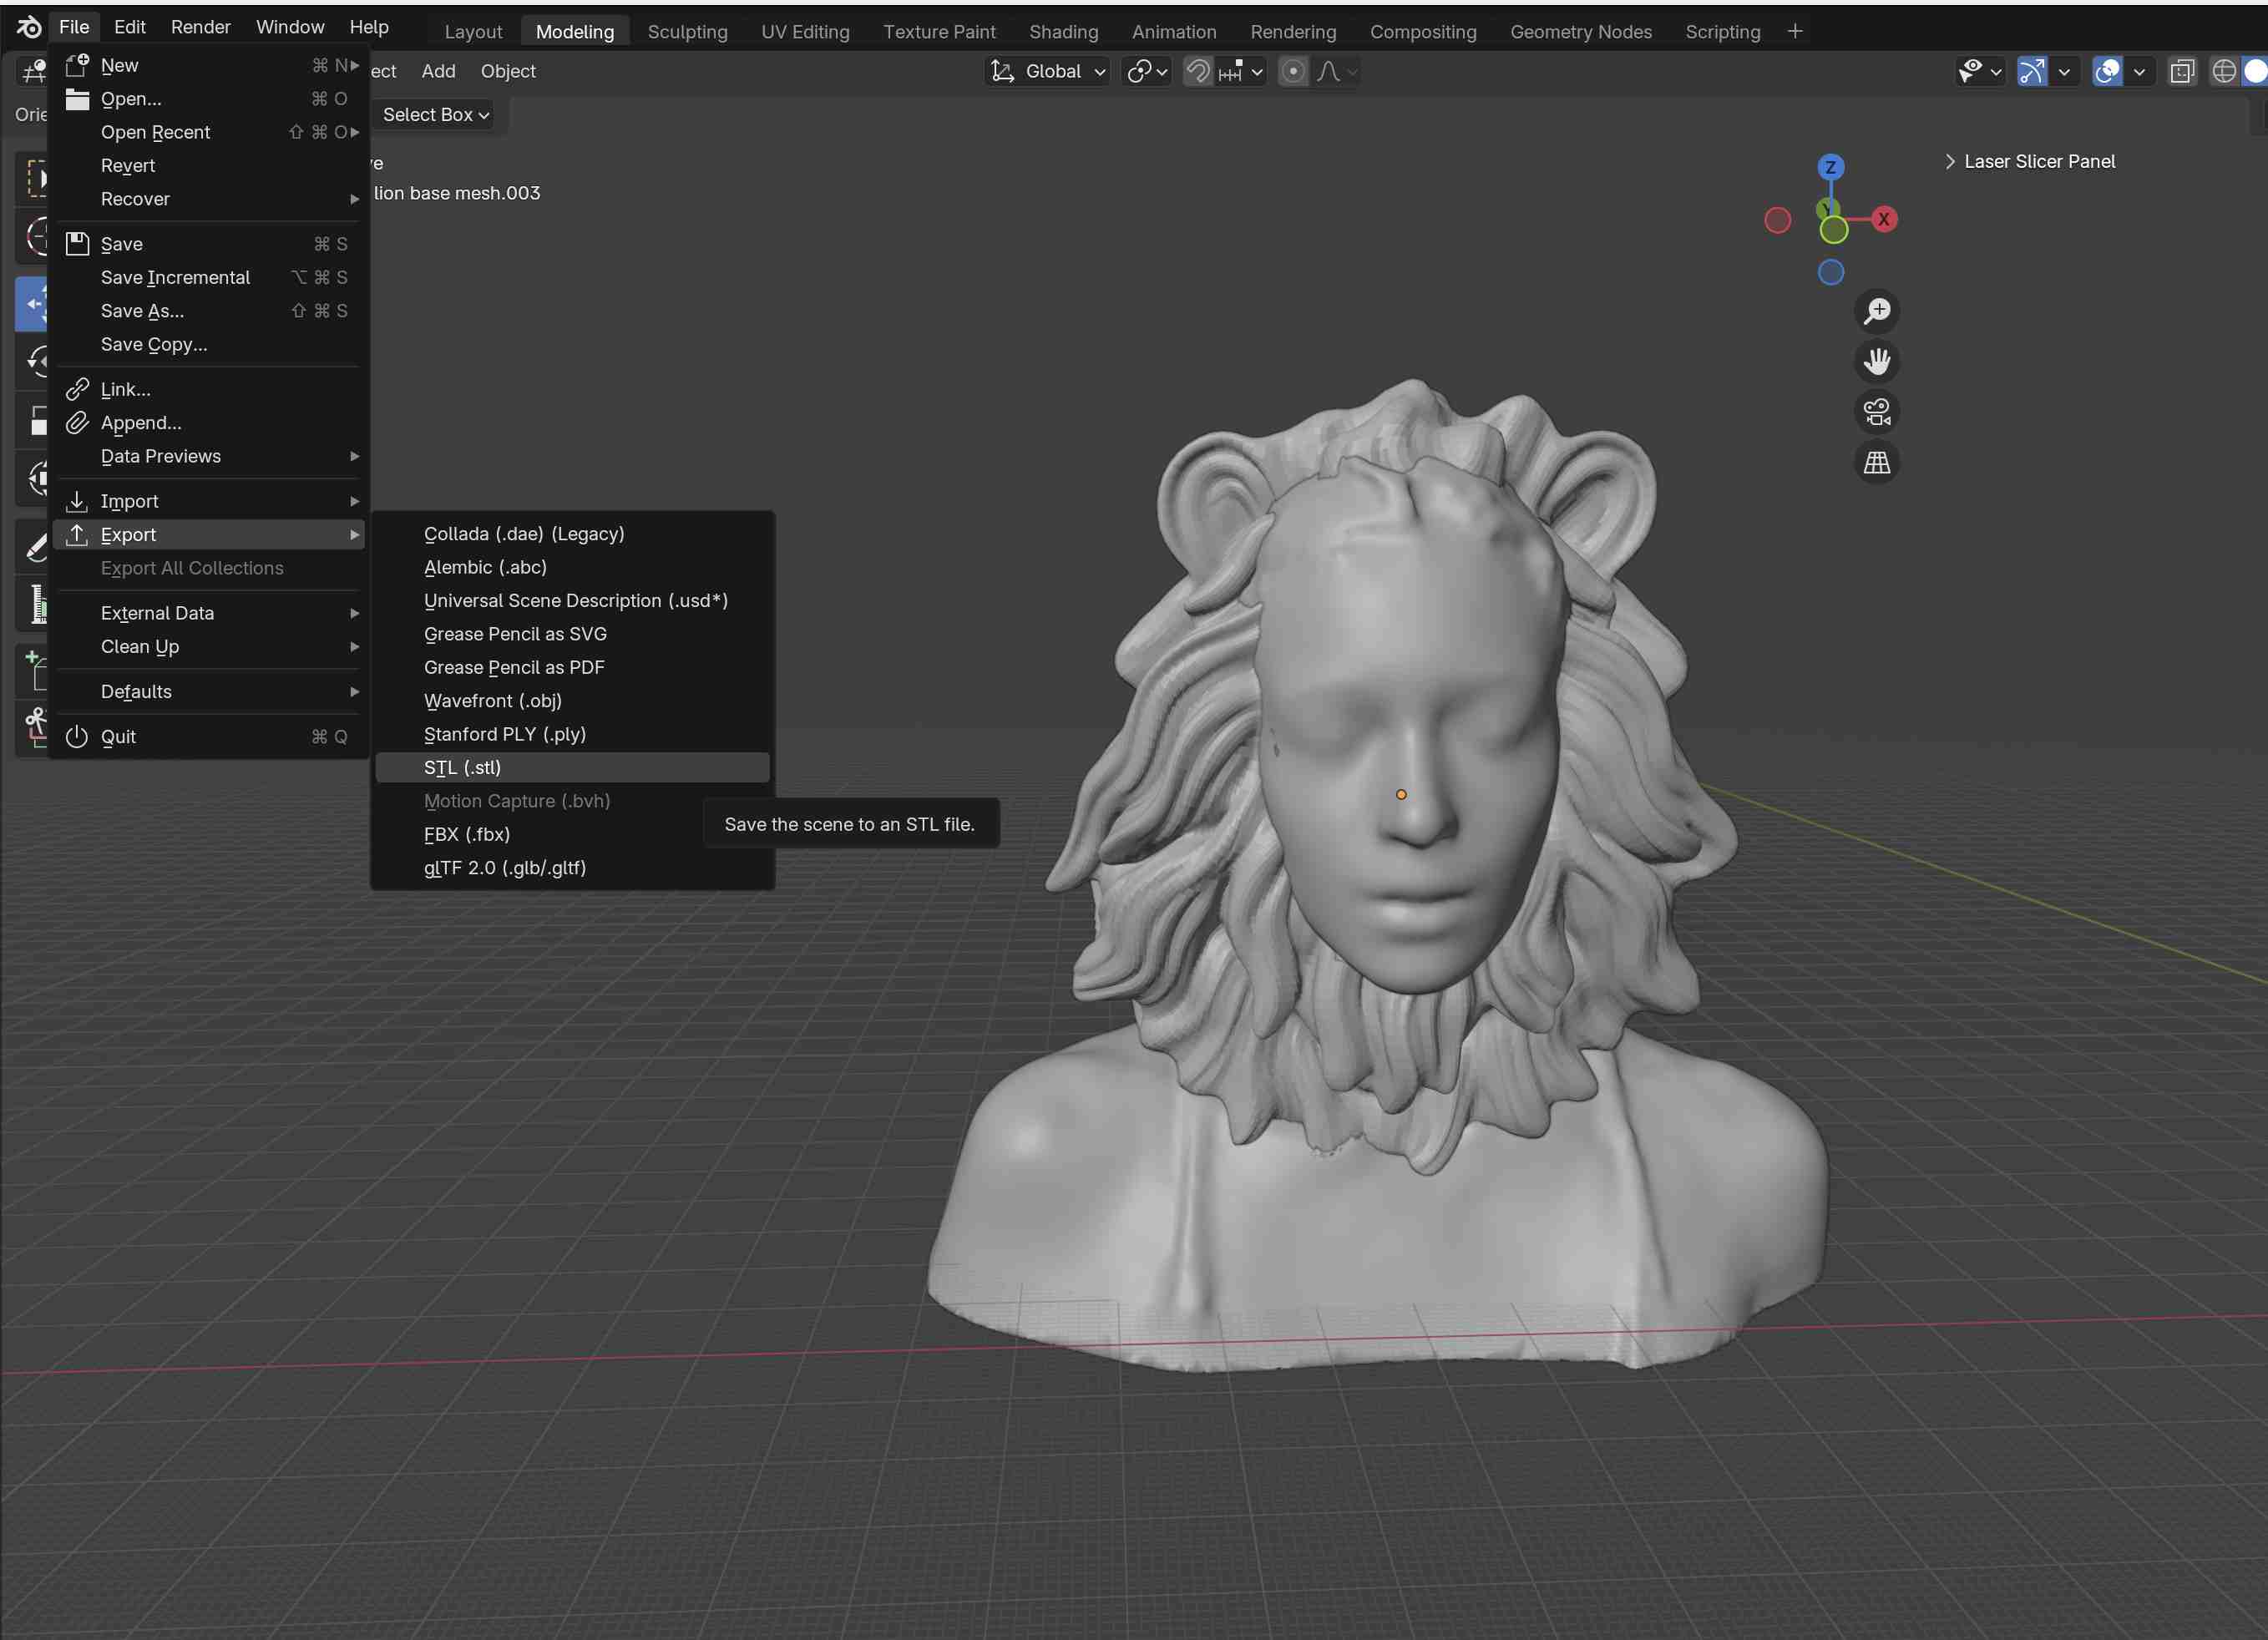
Task: Open the Import submenu
Action: click(208, 501)
